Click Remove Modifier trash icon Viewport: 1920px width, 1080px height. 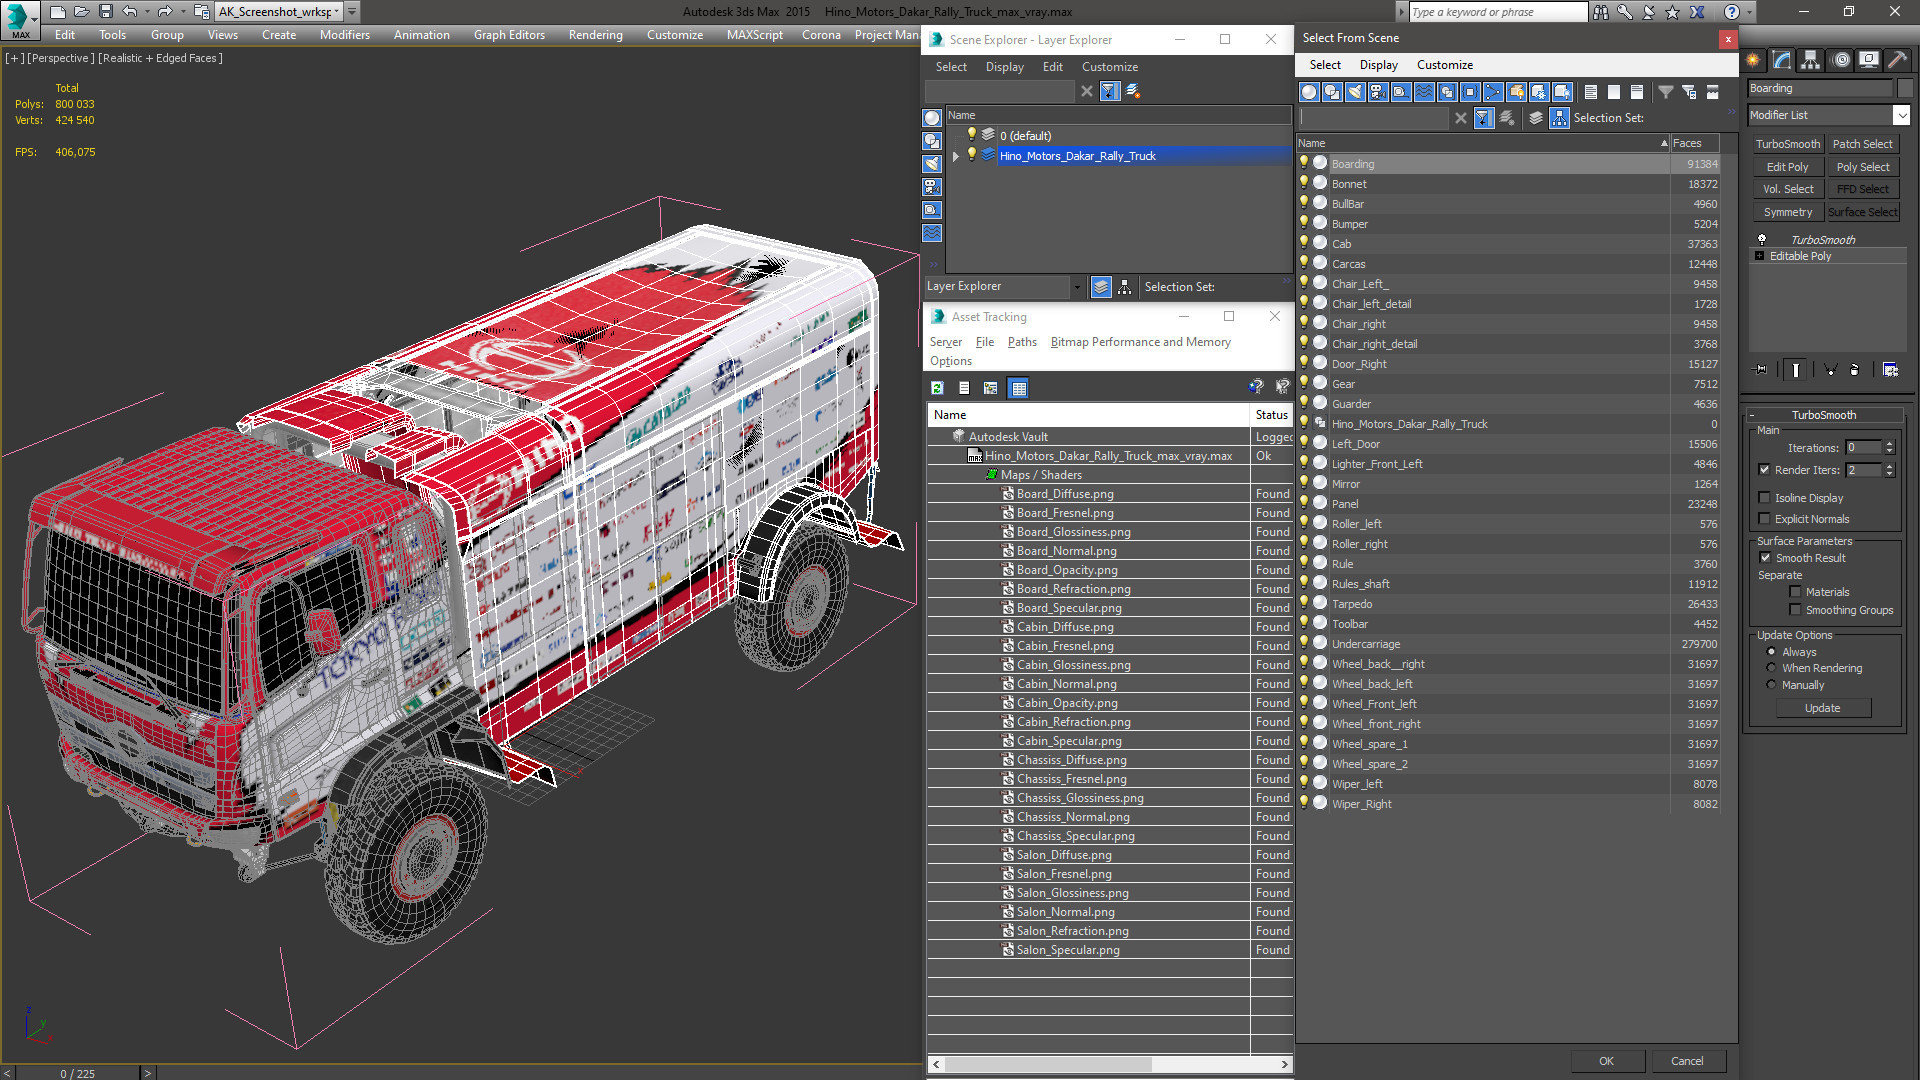(x=1854, y=370)
